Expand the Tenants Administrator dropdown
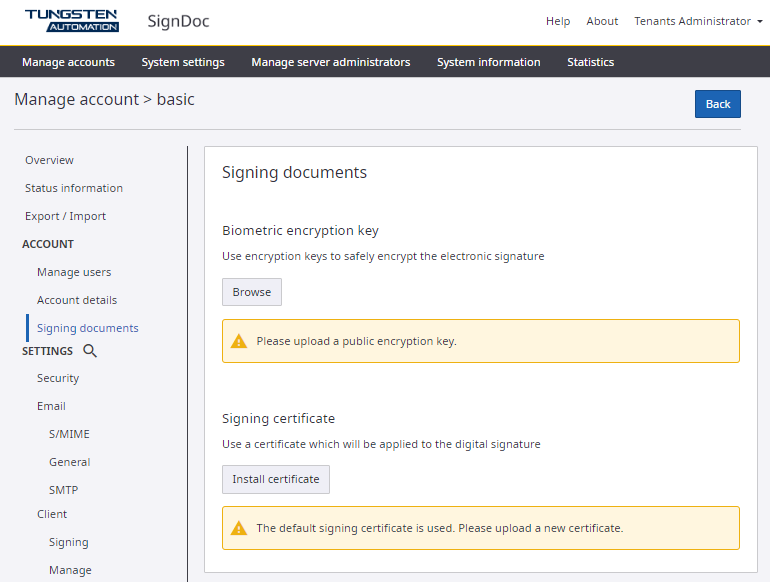Viewport: 770px width, 582px height. (698, 21)
